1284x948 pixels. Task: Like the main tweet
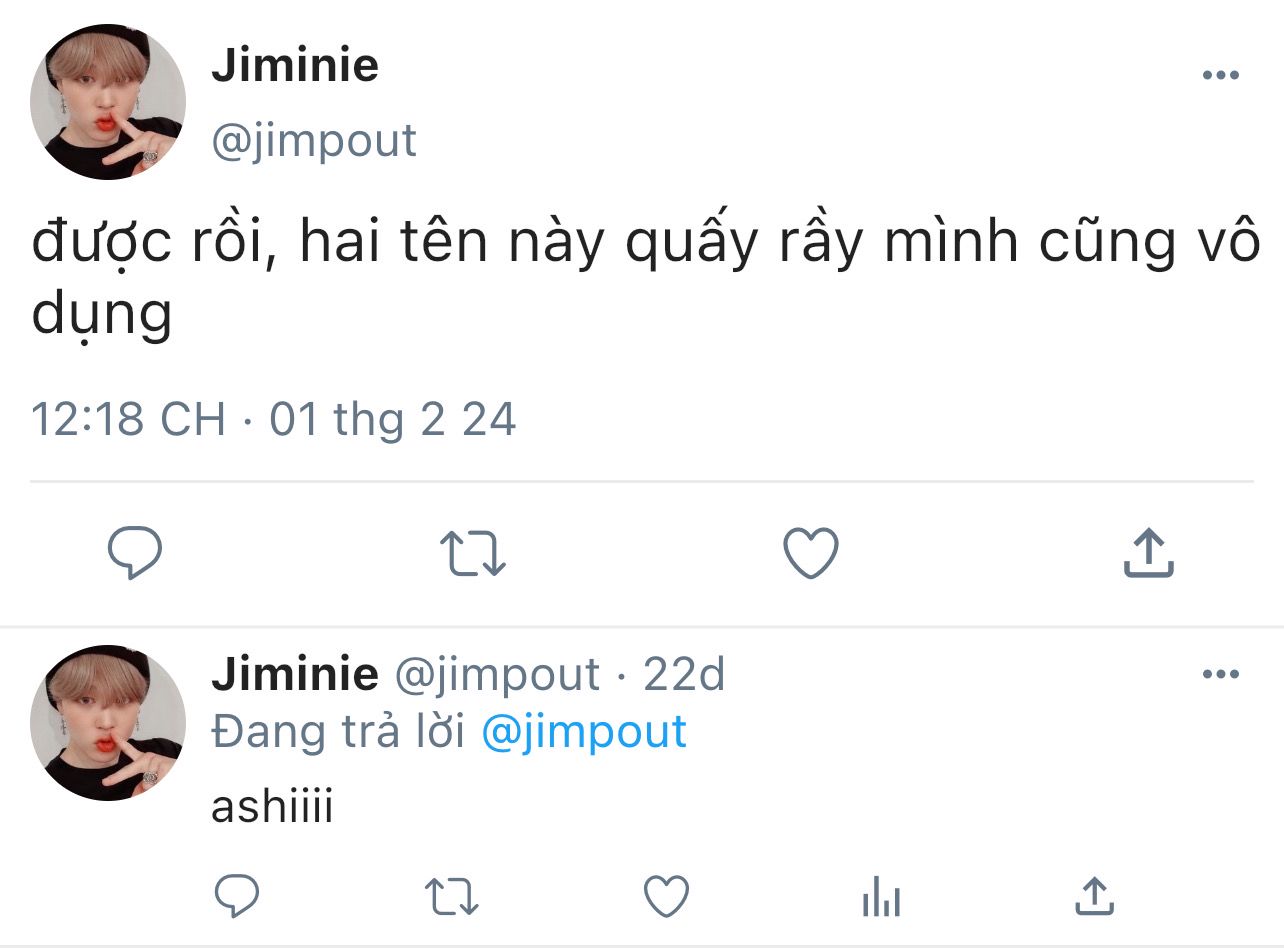tap(810, 553)
